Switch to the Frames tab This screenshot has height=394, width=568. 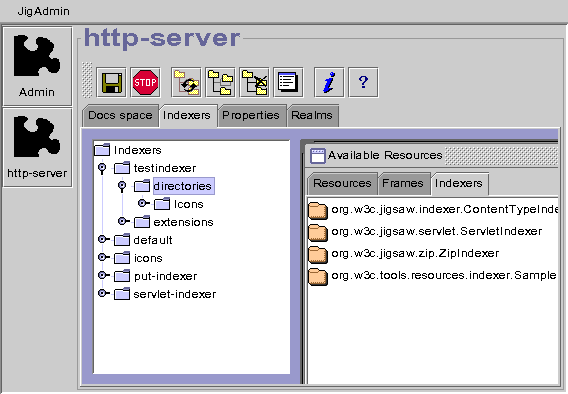tap(403, 184)
